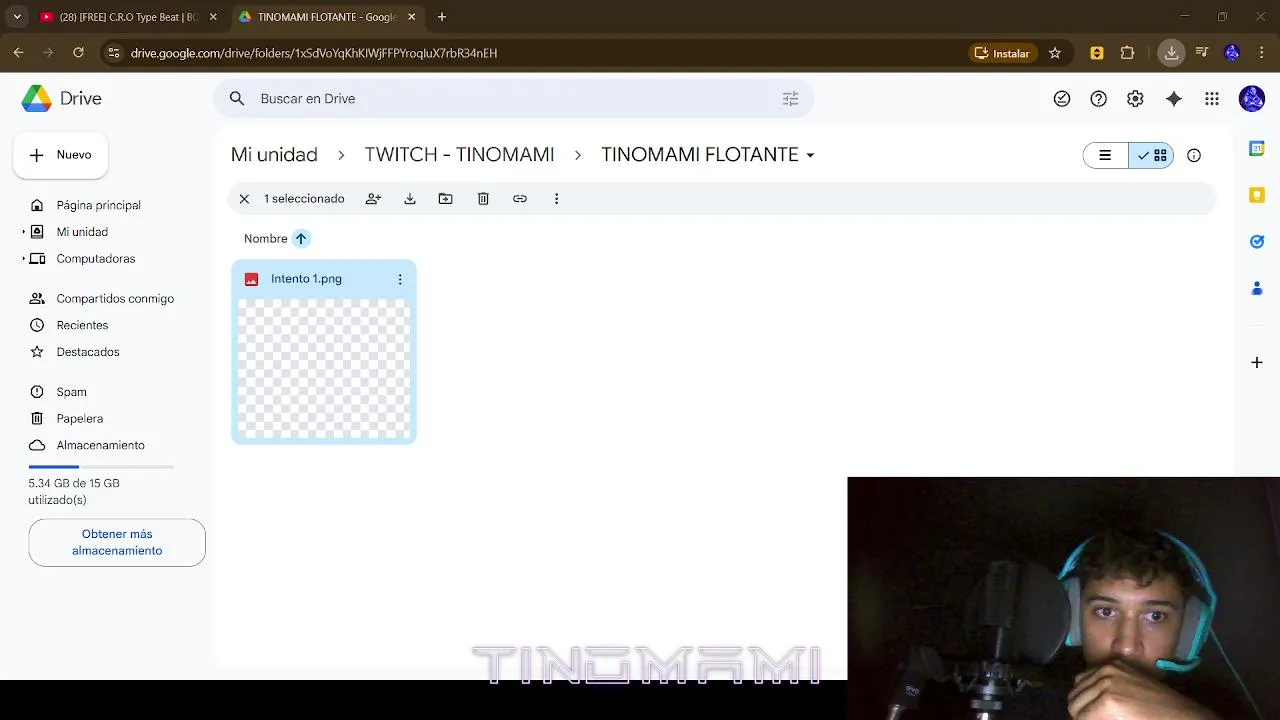Reverse the sort direction arrow
1280x720 pixels.
pos(301,239)
